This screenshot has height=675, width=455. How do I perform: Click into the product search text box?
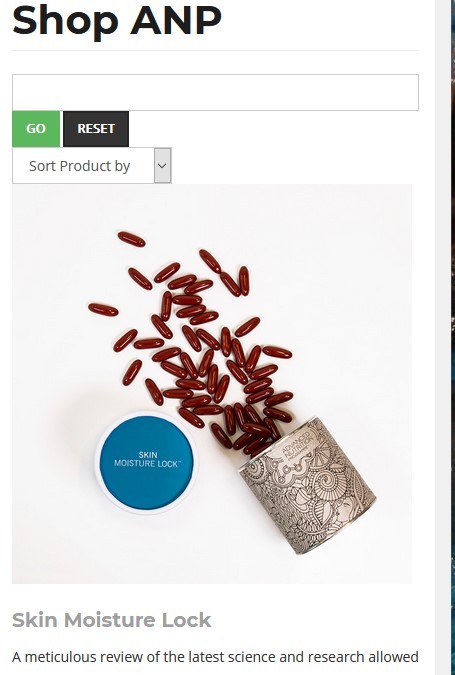tap(215, 93)
